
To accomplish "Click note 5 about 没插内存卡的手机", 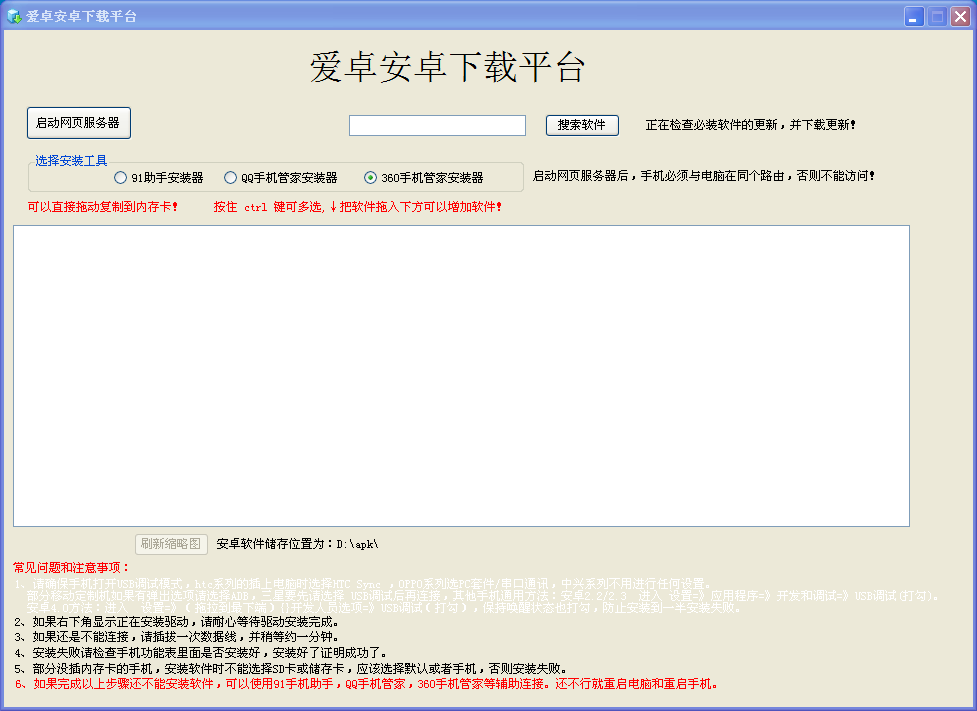I will pyautogui.click(x=290, y=669).
